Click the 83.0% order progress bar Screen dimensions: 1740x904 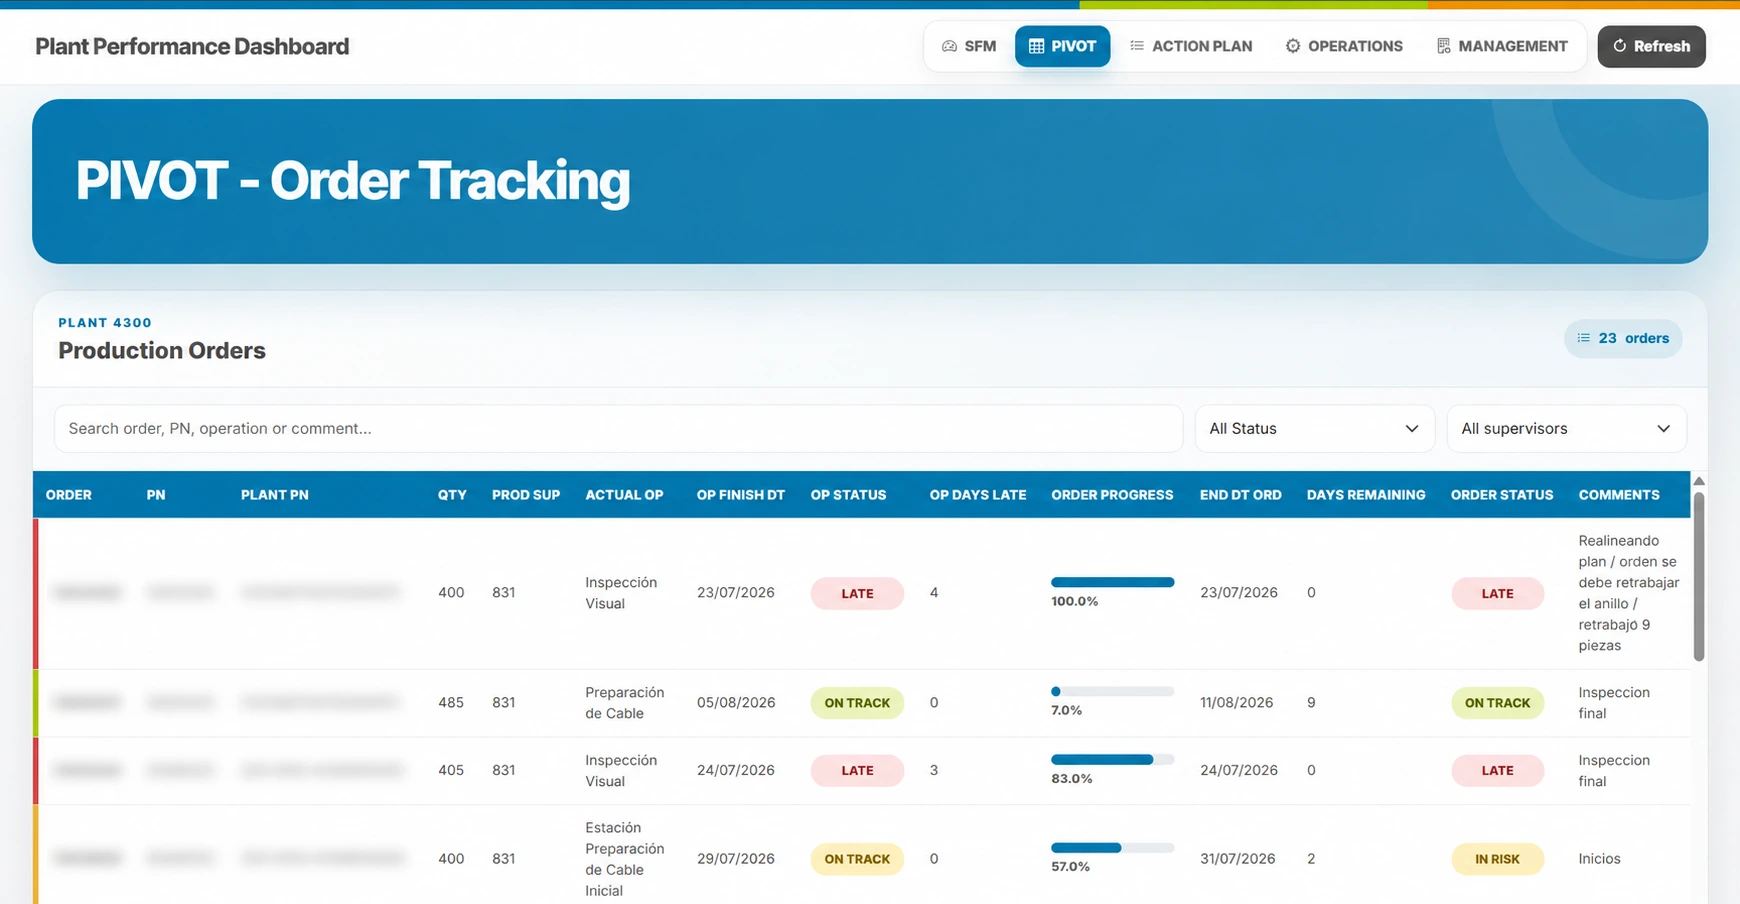[1112, 759]
